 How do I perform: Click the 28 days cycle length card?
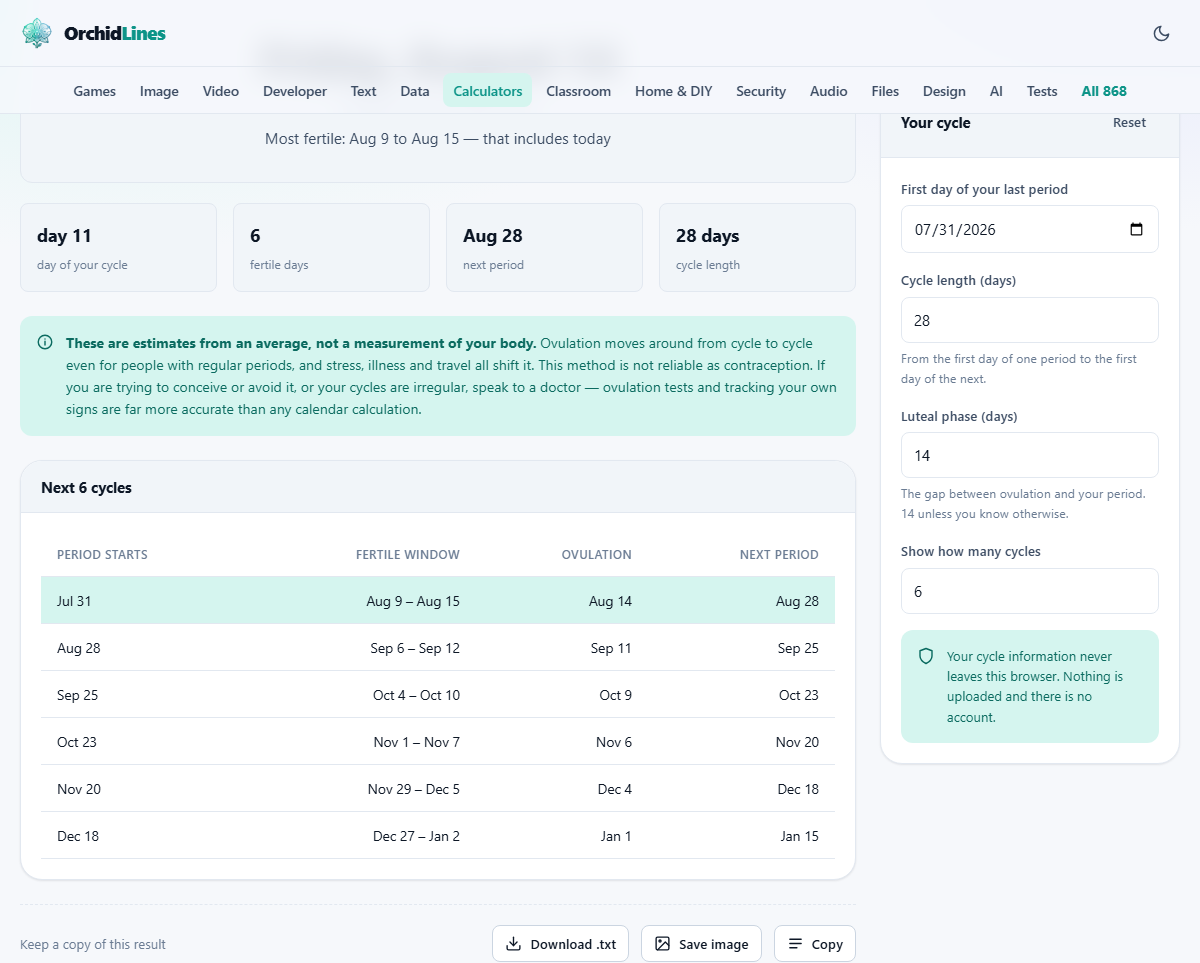pyautogui.click(x=757, y=248)
